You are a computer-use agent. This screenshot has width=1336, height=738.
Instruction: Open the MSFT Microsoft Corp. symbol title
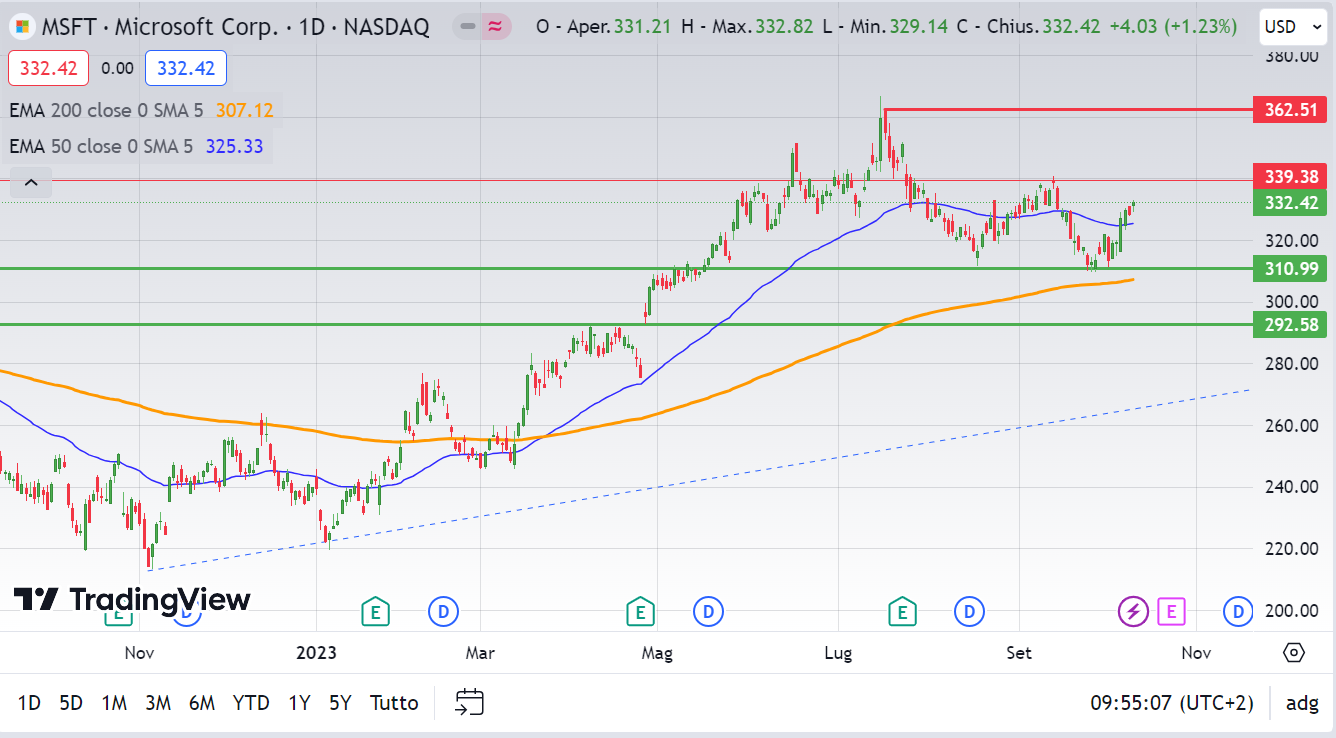coord(236,27)
